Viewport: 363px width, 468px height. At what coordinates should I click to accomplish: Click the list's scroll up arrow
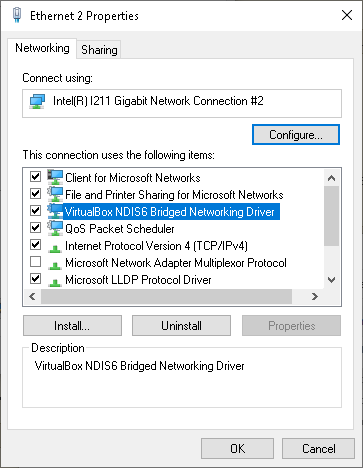331,178
